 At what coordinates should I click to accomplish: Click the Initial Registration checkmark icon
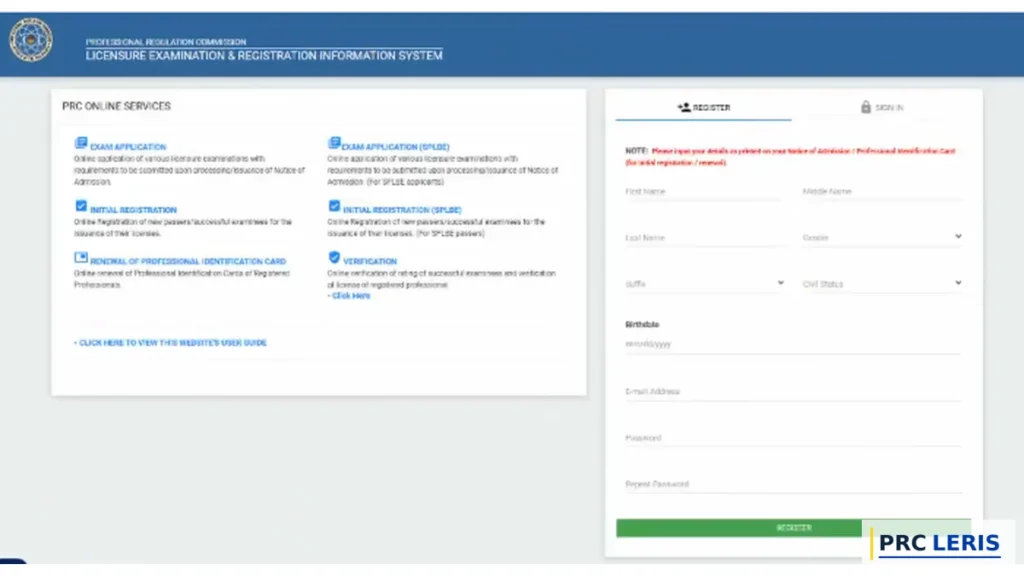pyautogui.click(x=81, y=206)
